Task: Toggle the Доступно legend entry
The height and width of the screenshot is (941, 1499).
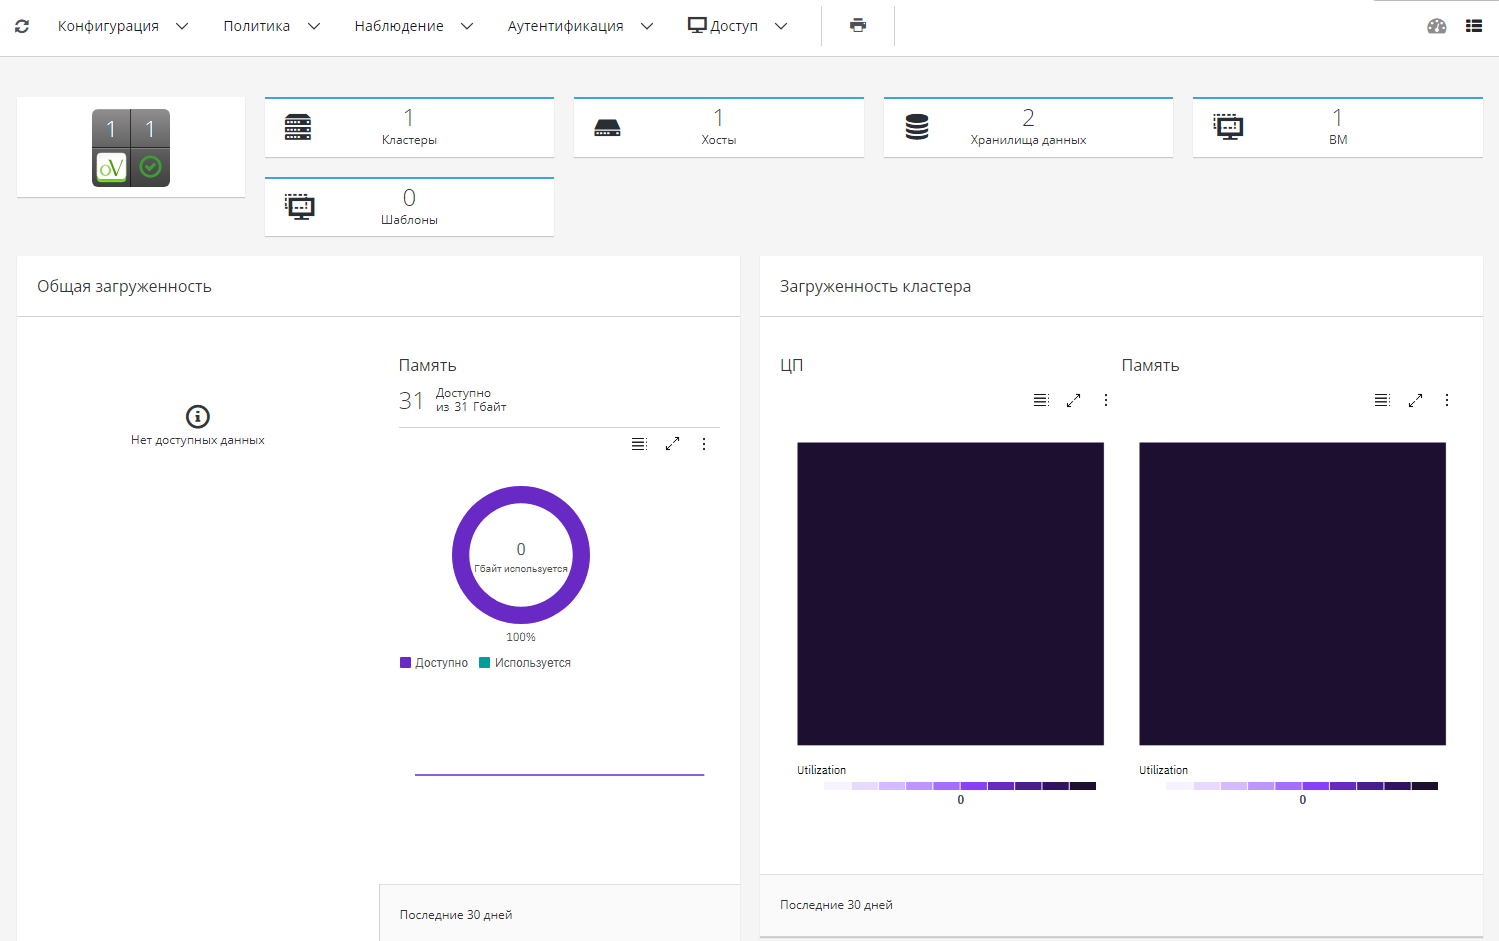Action: (434, 663)
